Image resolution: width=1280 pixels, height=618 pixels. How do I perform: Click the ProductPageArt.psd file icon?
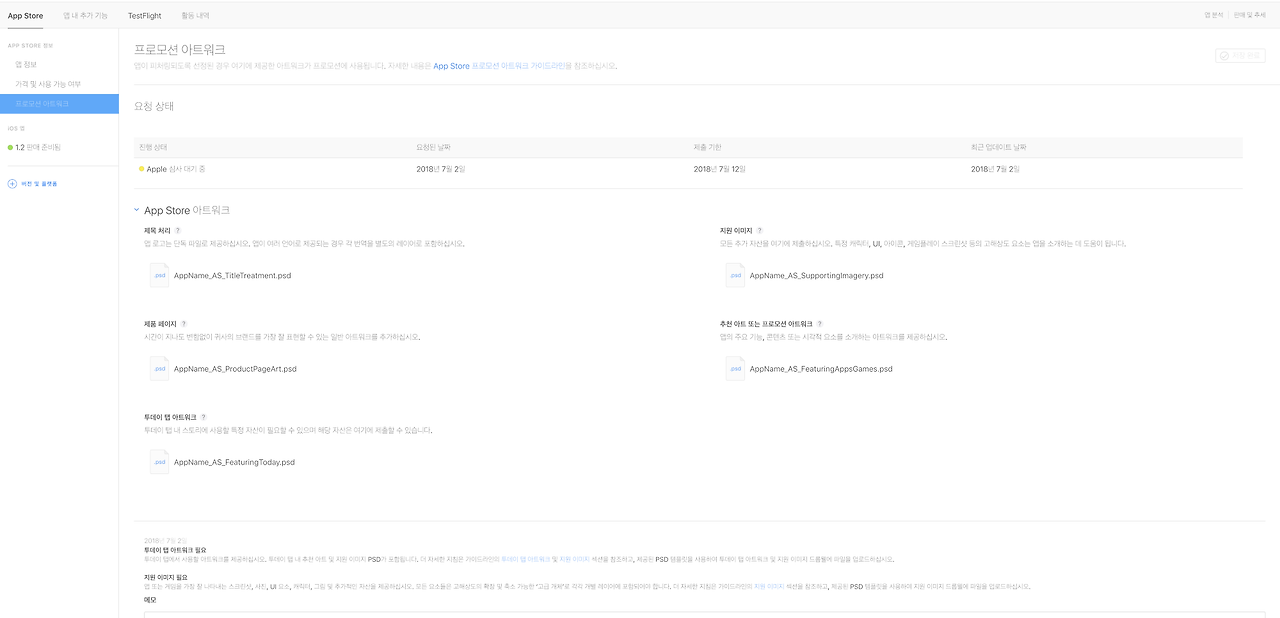pyautogui.click(x=159, y=369)
